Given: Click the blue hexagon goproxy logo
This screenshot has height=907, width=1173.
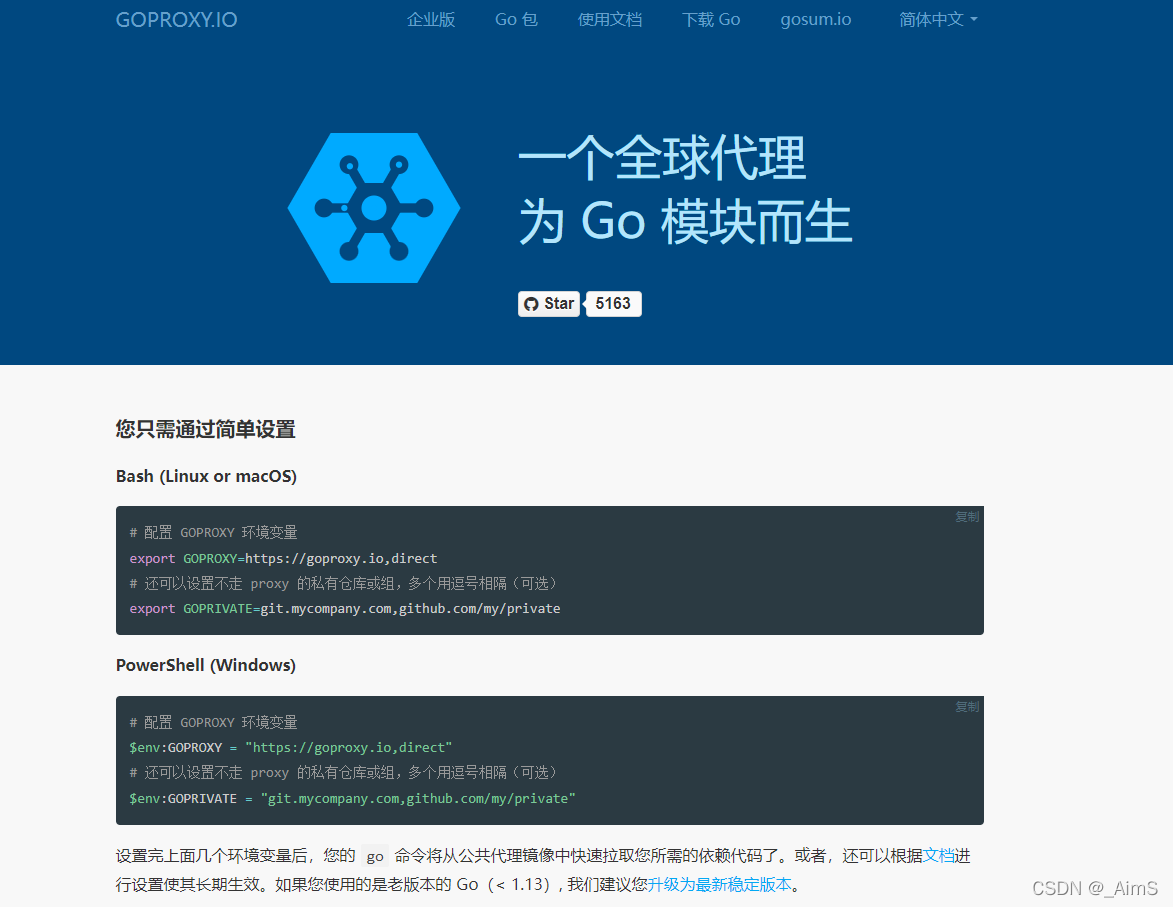Looking at the screenshot, I should tap(373, 208).
